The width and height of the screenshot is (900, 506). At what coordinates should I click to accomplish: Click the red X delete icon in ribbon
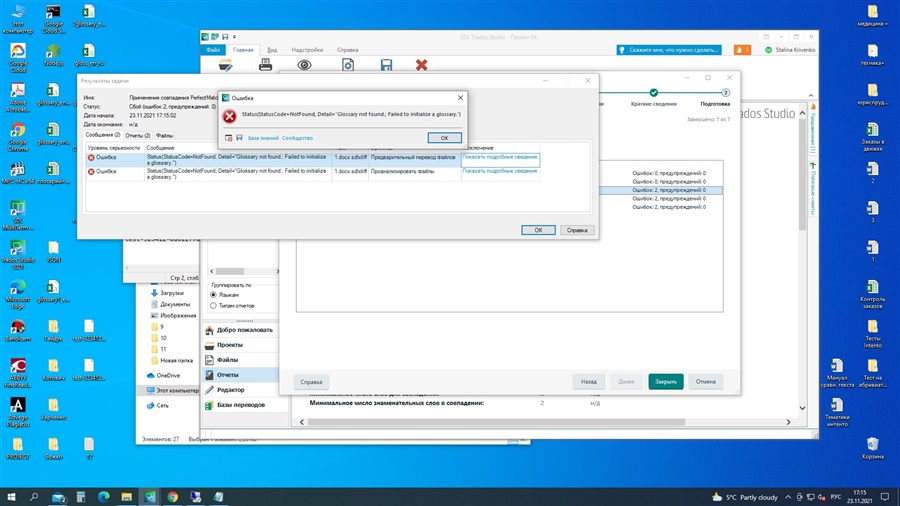point(421,65)
